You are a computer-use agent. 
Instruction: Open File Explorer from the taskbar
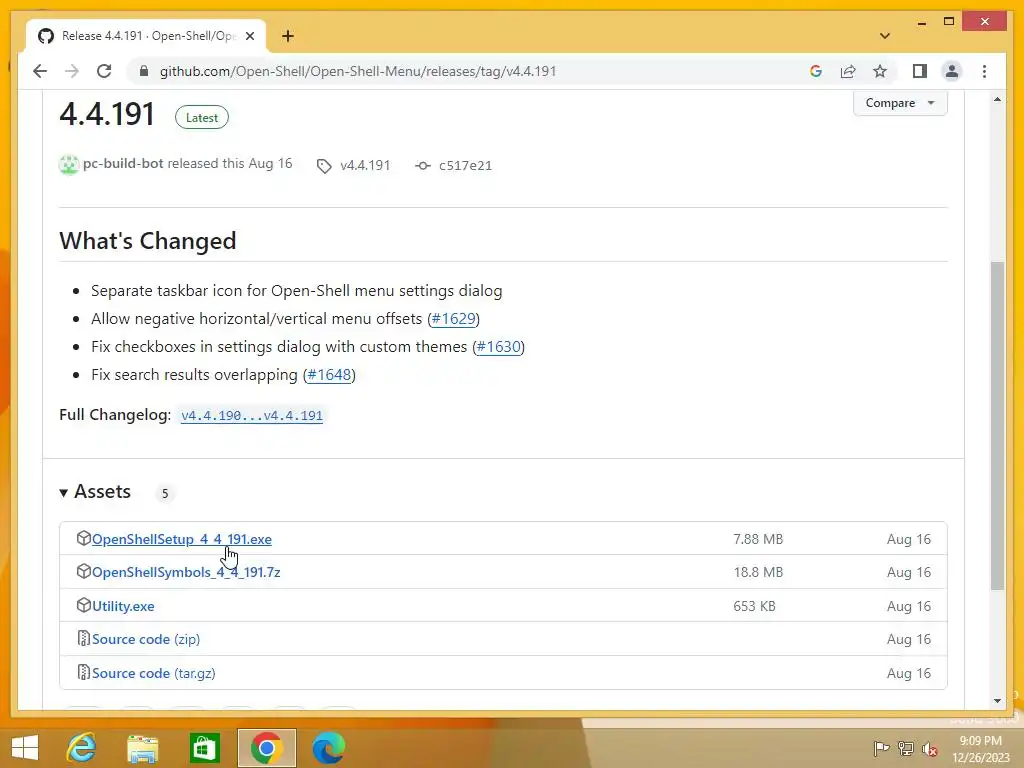142,748
